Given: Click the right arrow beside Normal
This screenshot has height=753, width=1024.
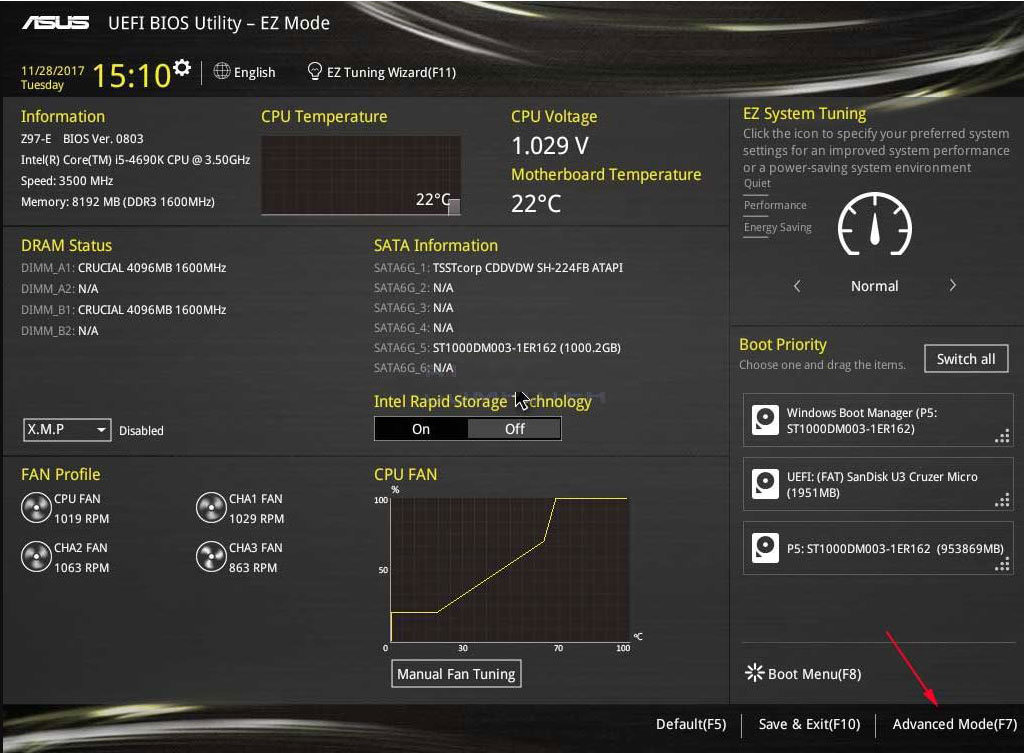Looking at the screenshot, I should (x=953, y=285).
